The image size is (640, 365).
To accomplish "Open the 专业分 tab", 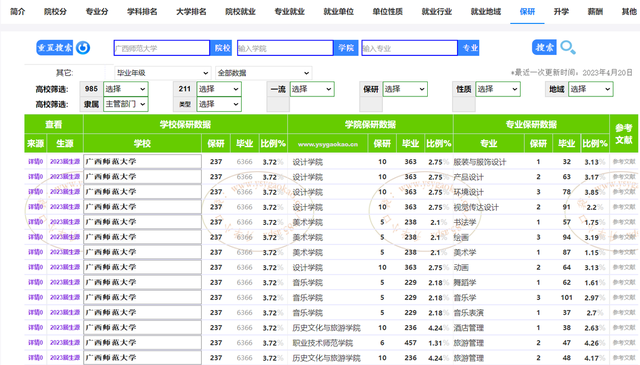I will (97, 11).
